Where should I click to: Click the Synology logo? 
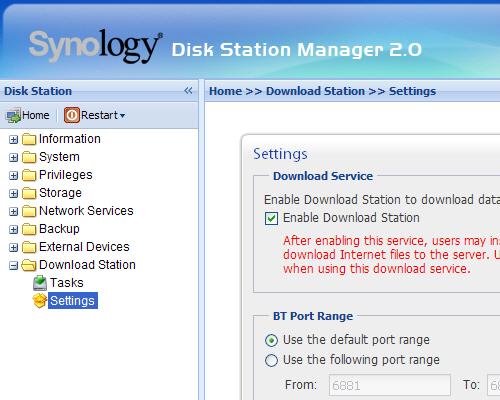(96, 46)
